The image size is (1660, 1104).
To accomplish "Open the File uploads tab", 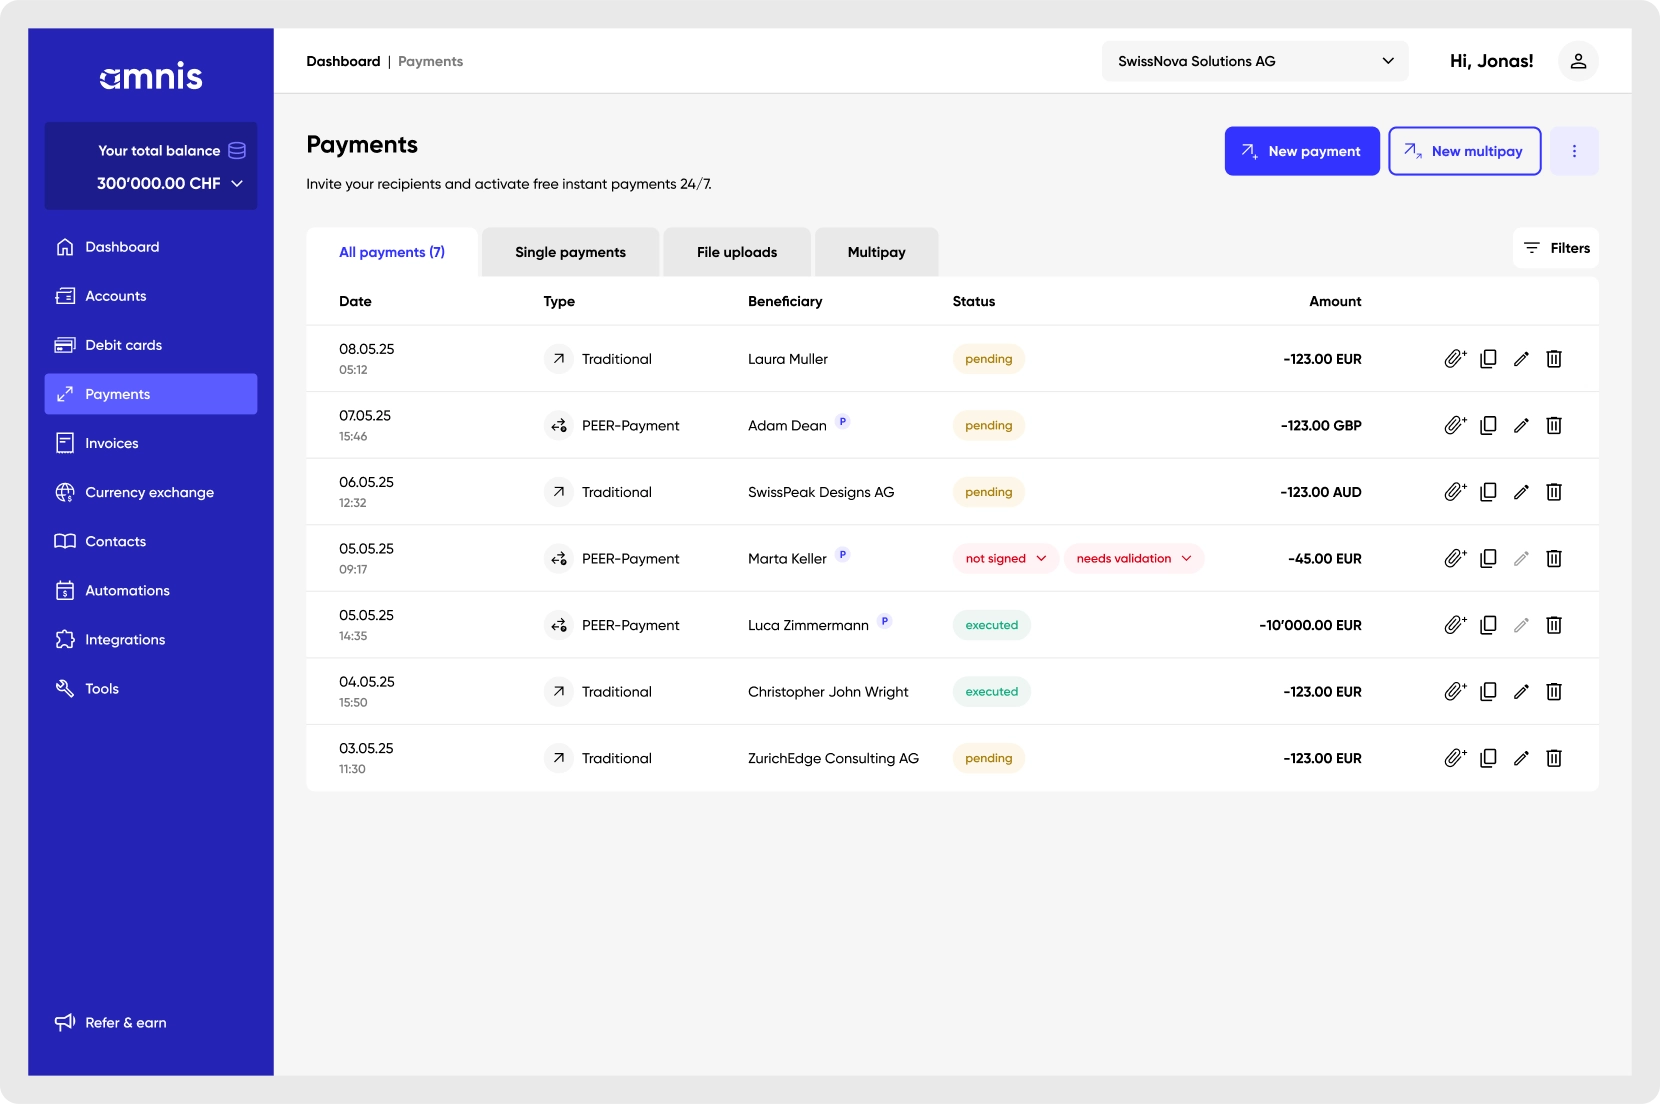I will click(x=737, y=252).
